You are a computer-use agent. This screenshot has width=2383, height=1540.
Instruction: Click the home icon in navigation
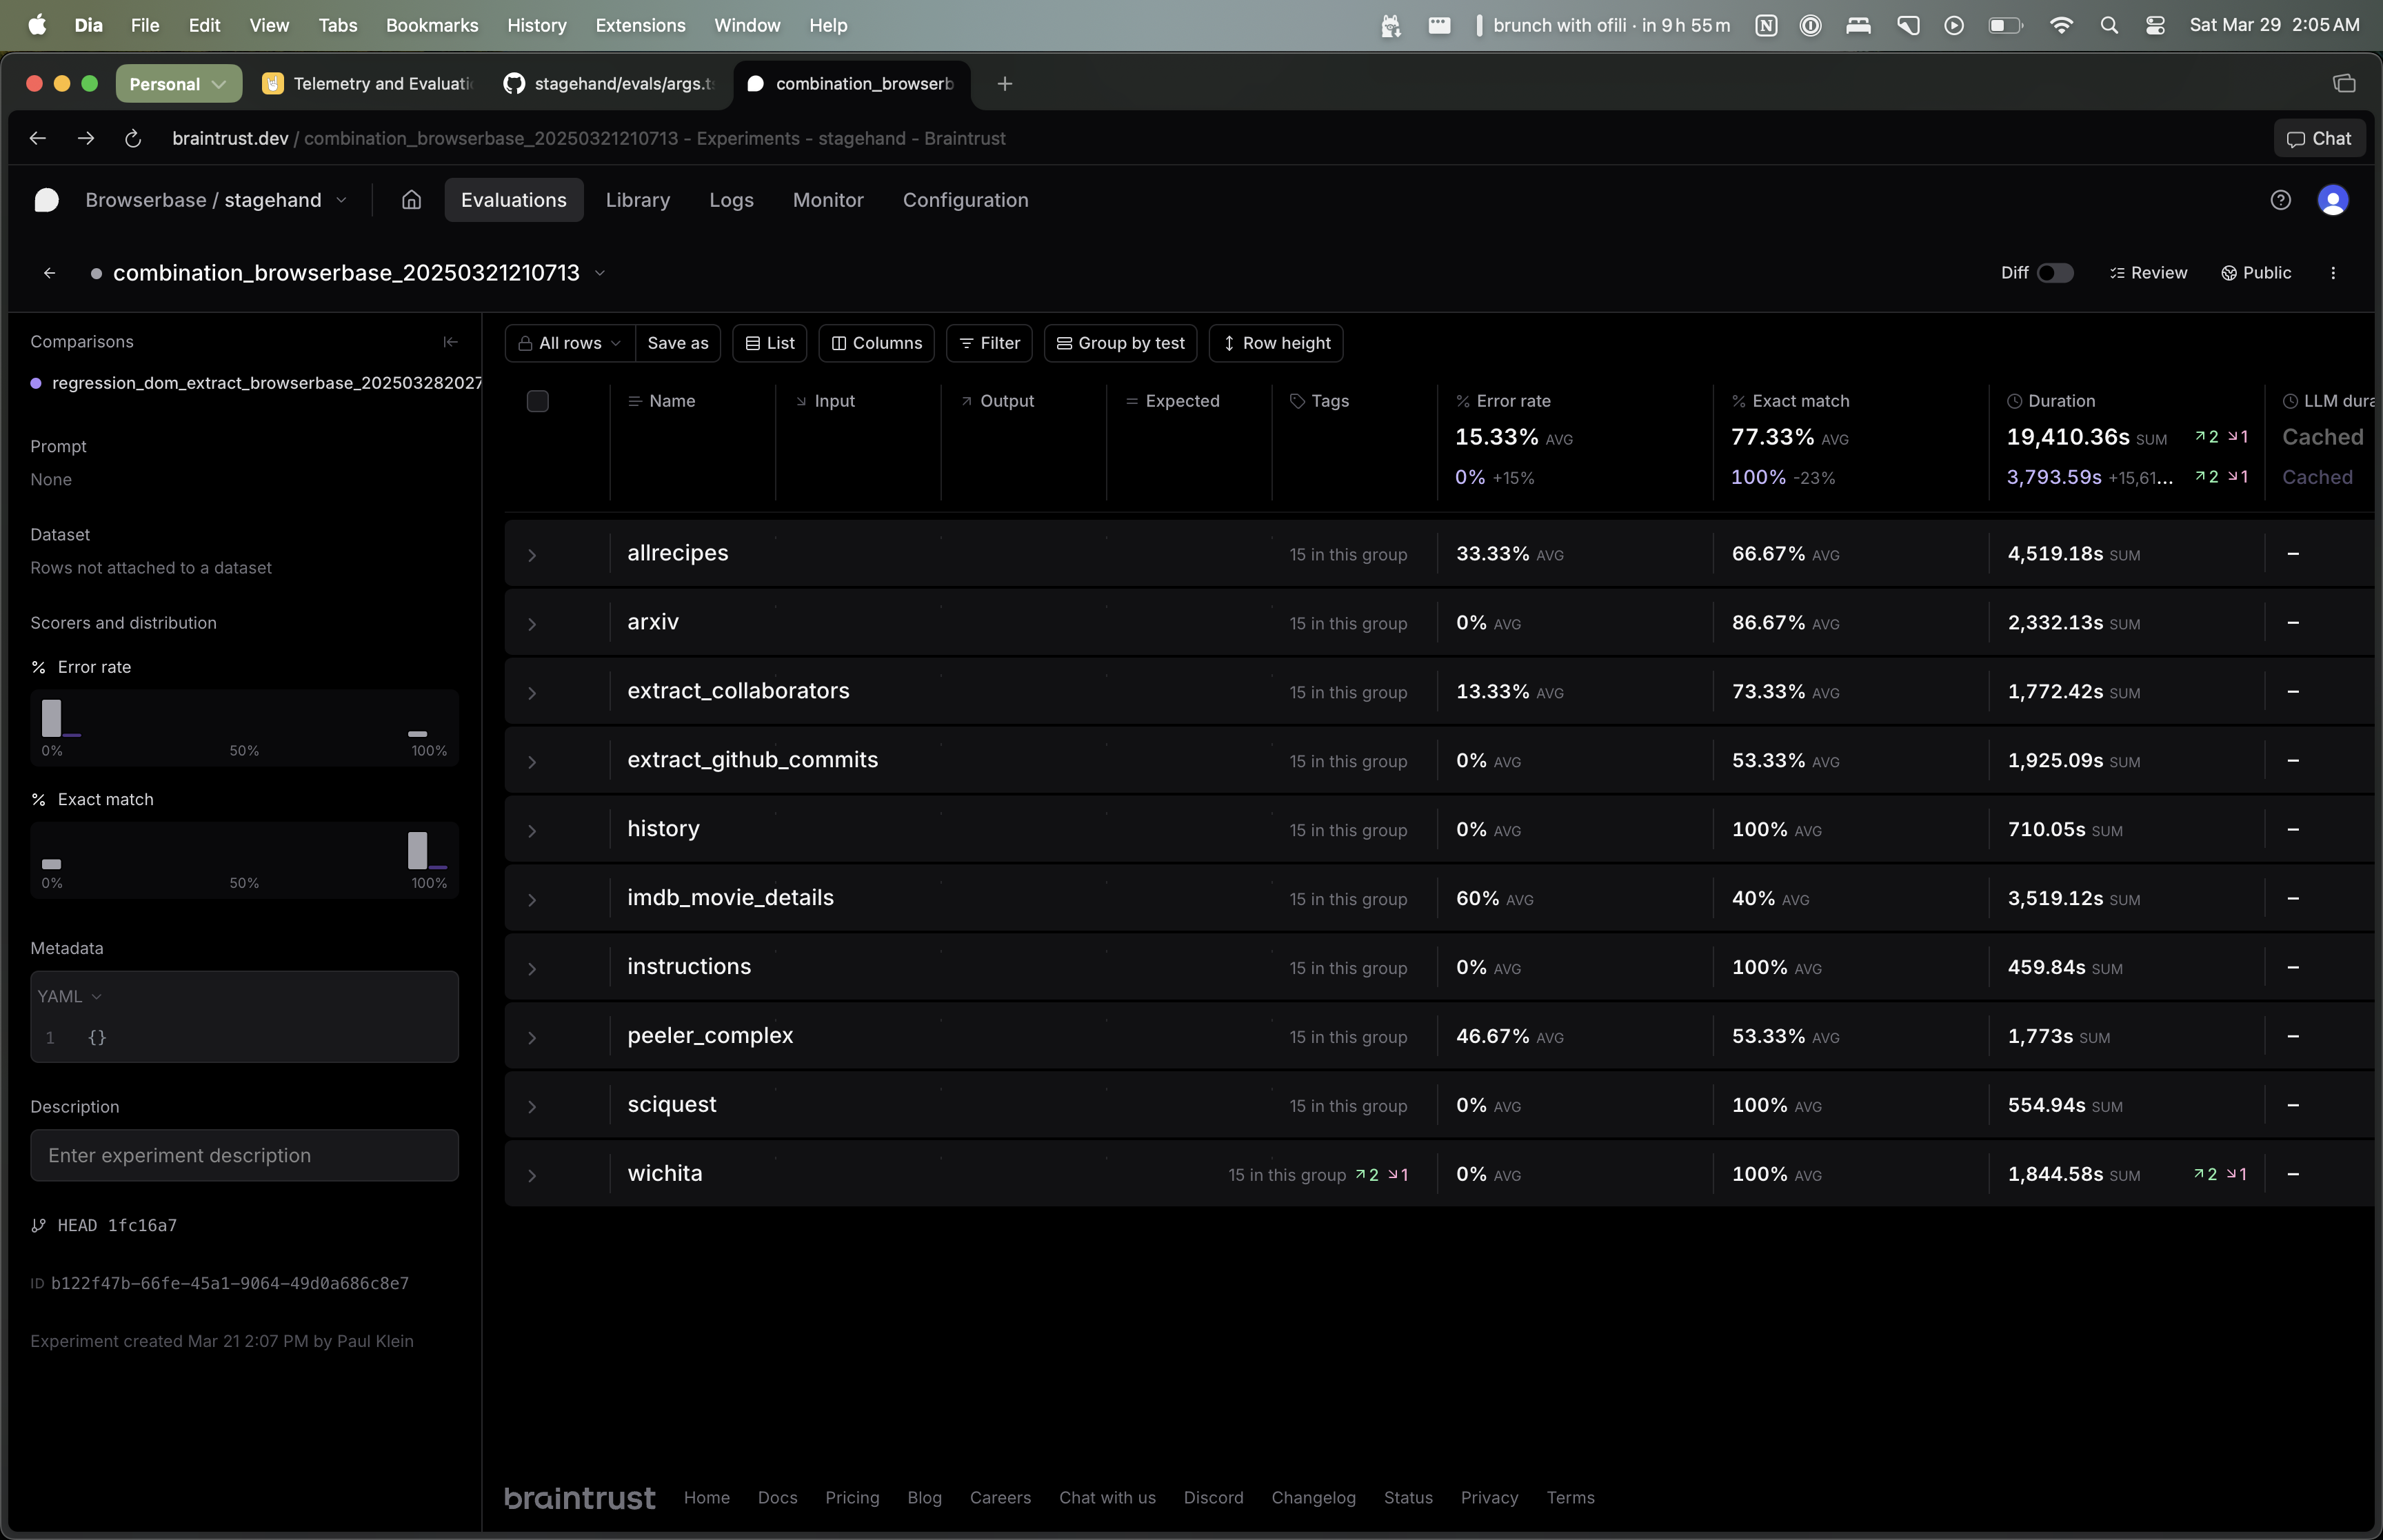(411, 200)
